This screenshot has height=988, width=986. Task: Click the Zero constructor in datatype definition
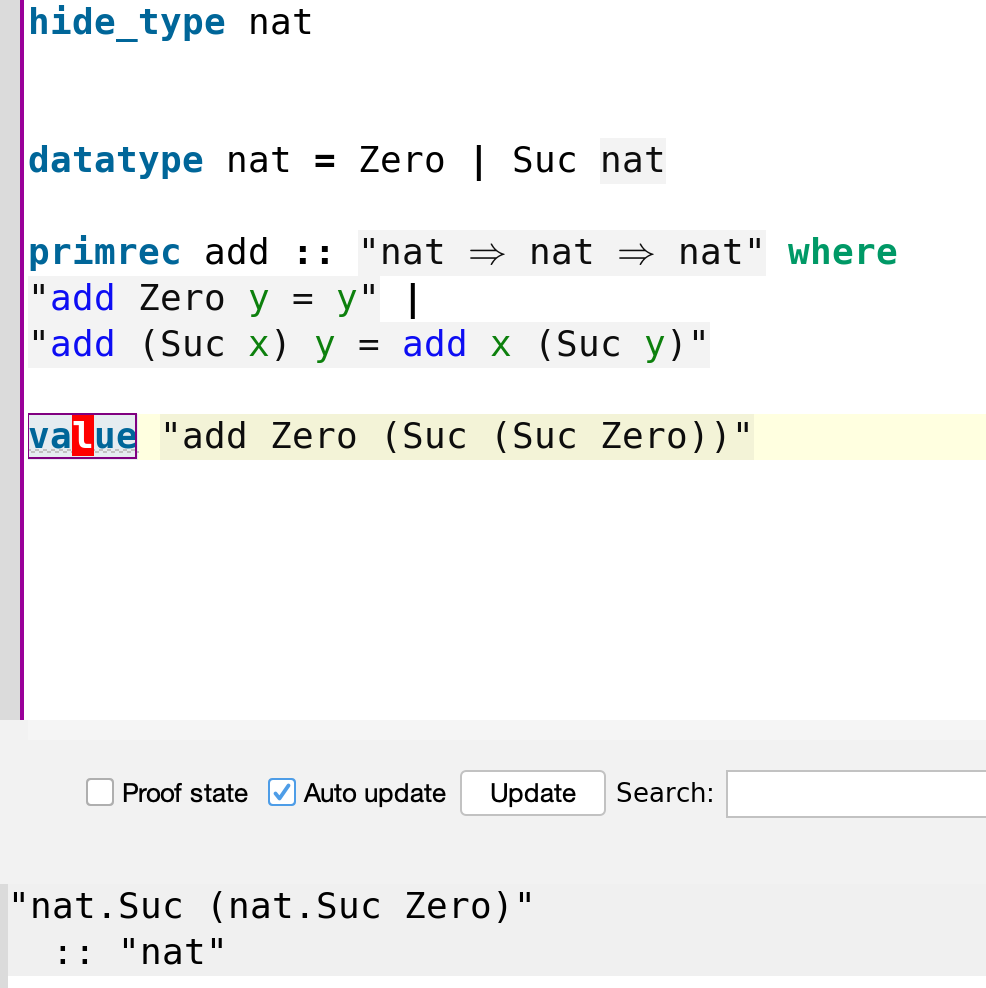(402, 160)
